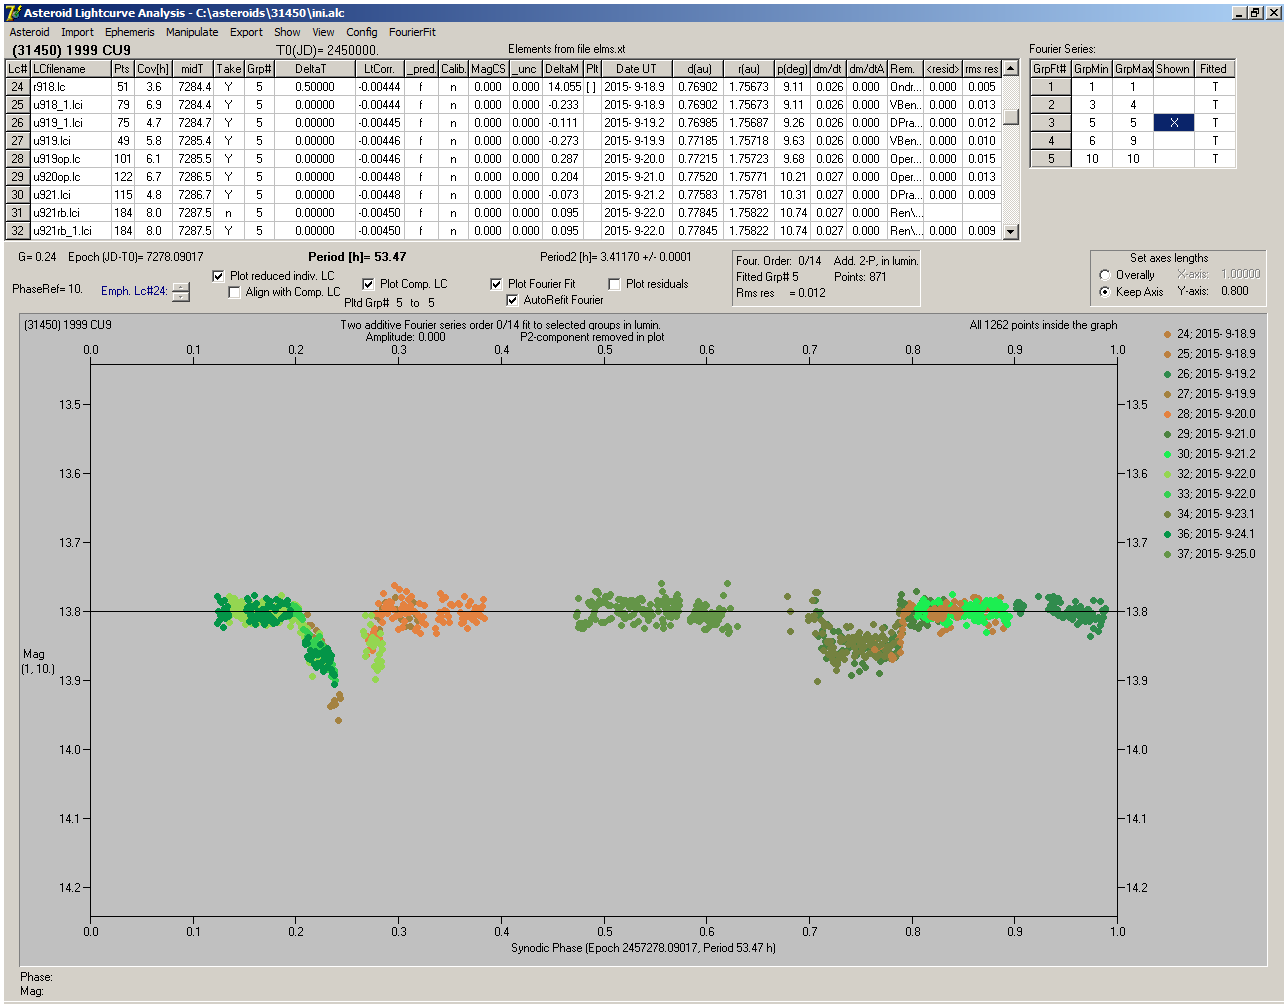Click the Shown X cell for group 3
The image size is (1288, 1004).
[1173, 123]
